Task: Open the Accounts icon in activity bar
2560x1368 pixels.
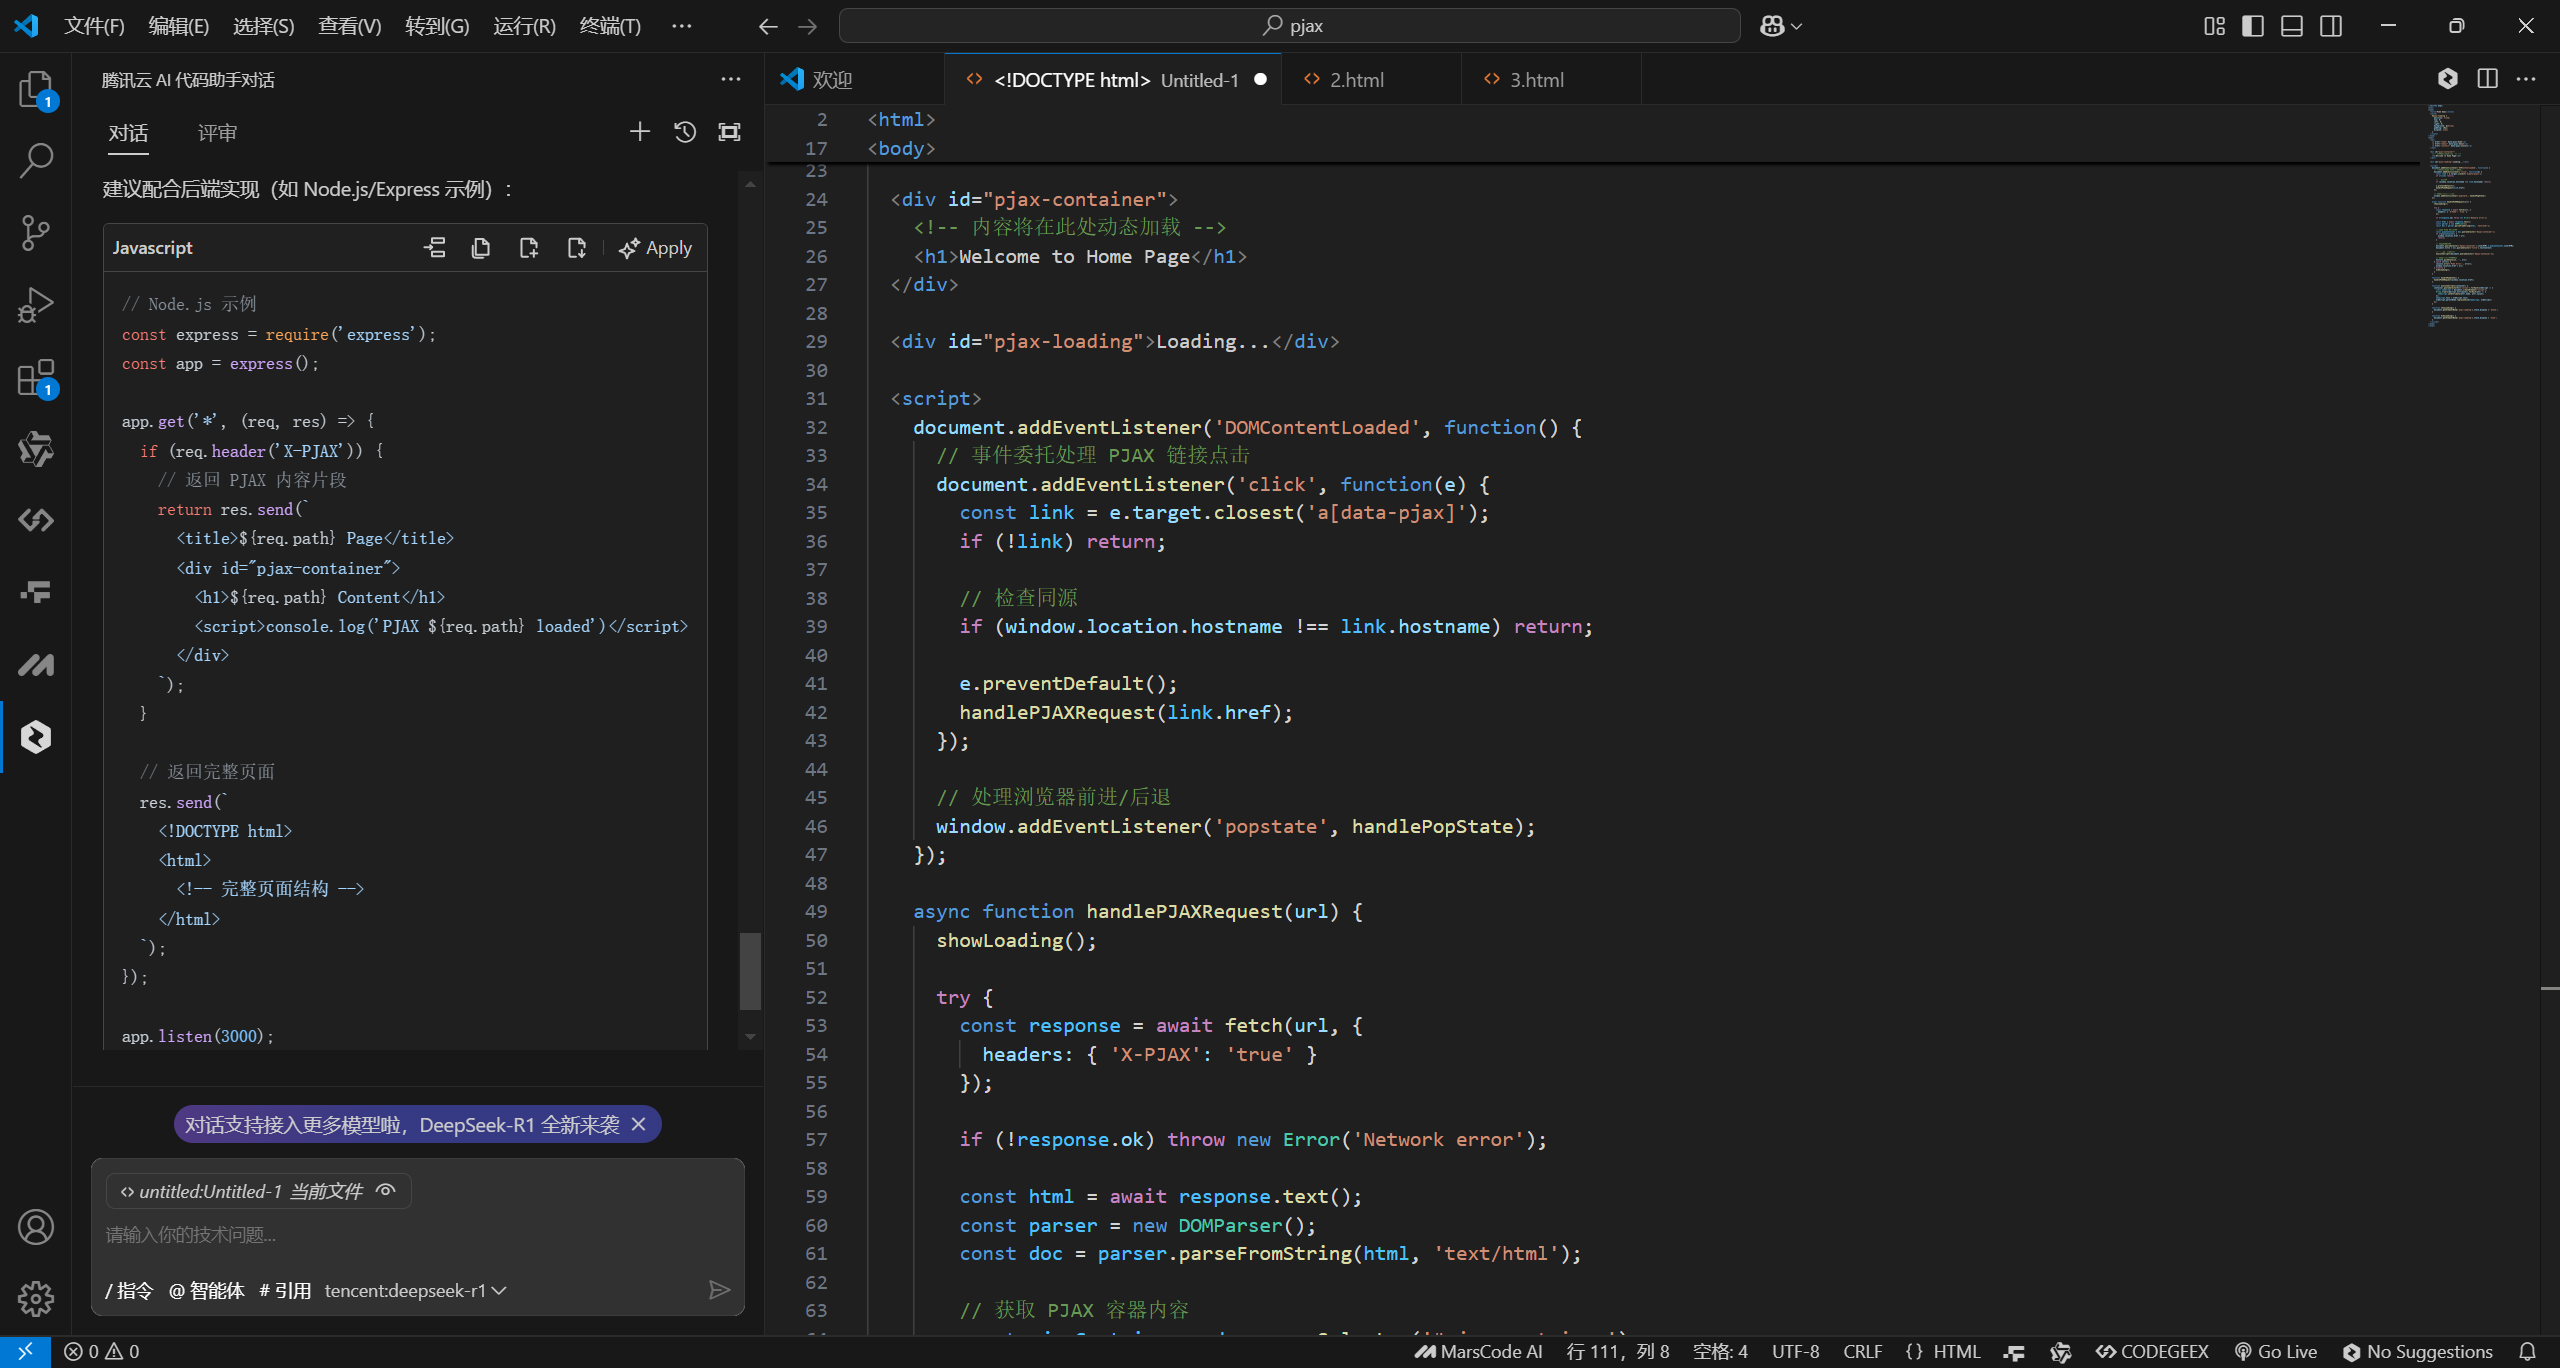Action: tap(36, 1227)
